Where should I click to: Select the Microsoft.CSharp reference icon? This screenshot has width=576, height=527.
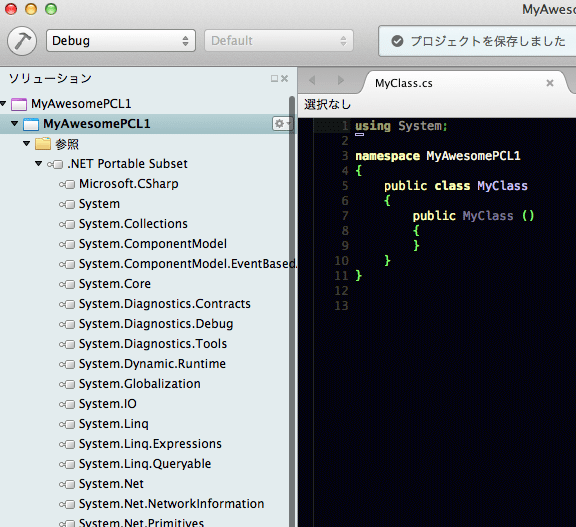(67, 184)
